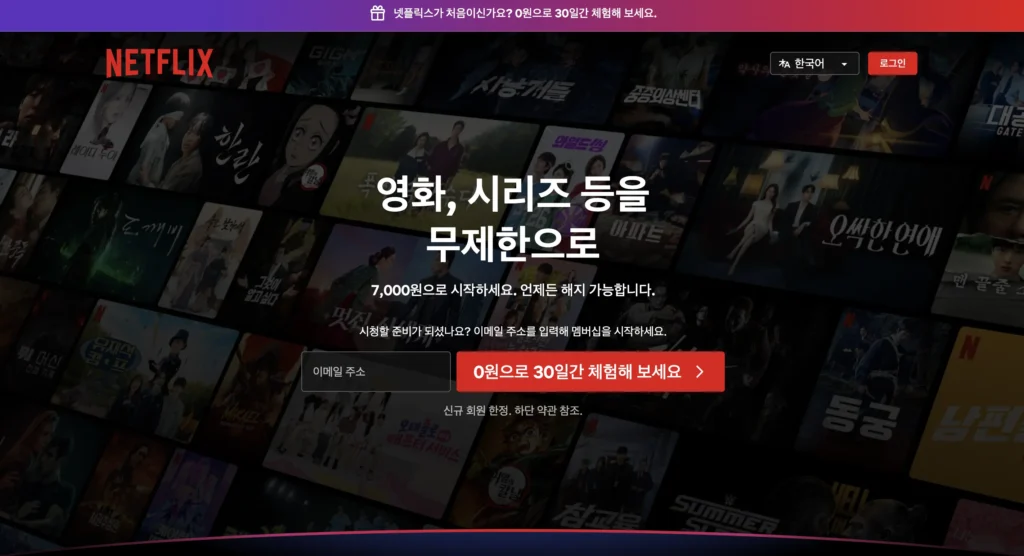Click the top banner text about 30일간 체험

[x=524, y=13]
